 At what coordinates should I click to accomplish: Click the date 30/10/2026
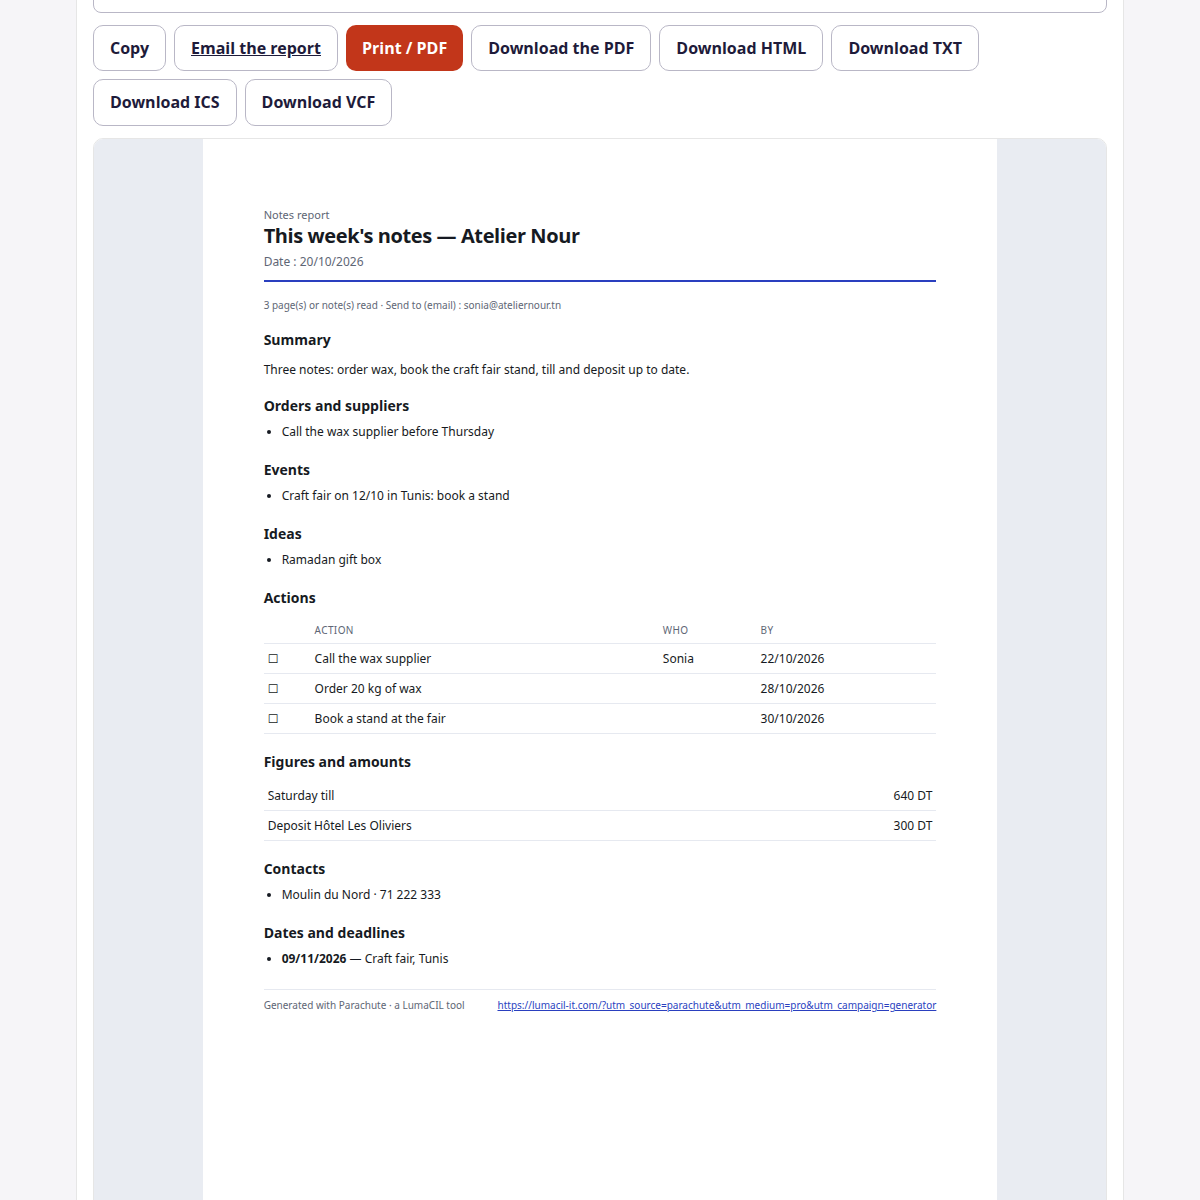[792, 719]
